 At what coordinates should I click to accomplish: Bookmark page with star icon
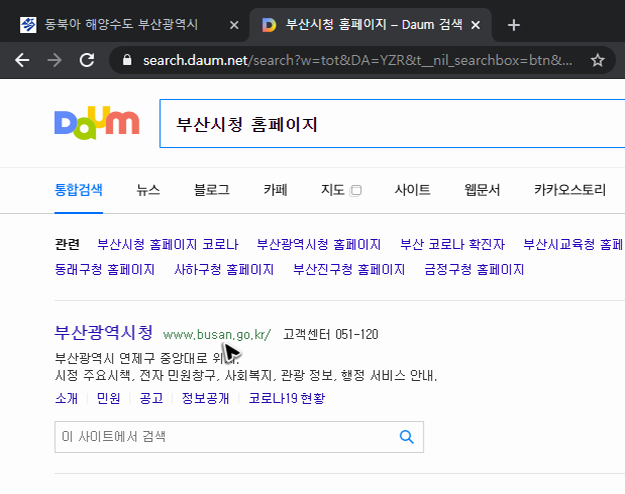[x=597, y=60]
